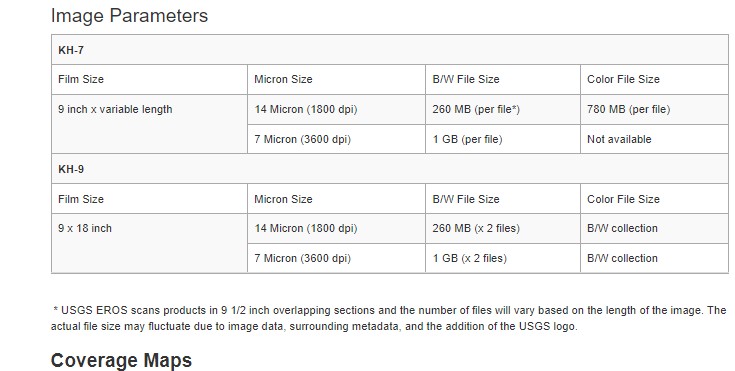This screenshot has height=371, width=735.
Task: Click the 9 x 18 inch cell
Action: tap(150, 243)
